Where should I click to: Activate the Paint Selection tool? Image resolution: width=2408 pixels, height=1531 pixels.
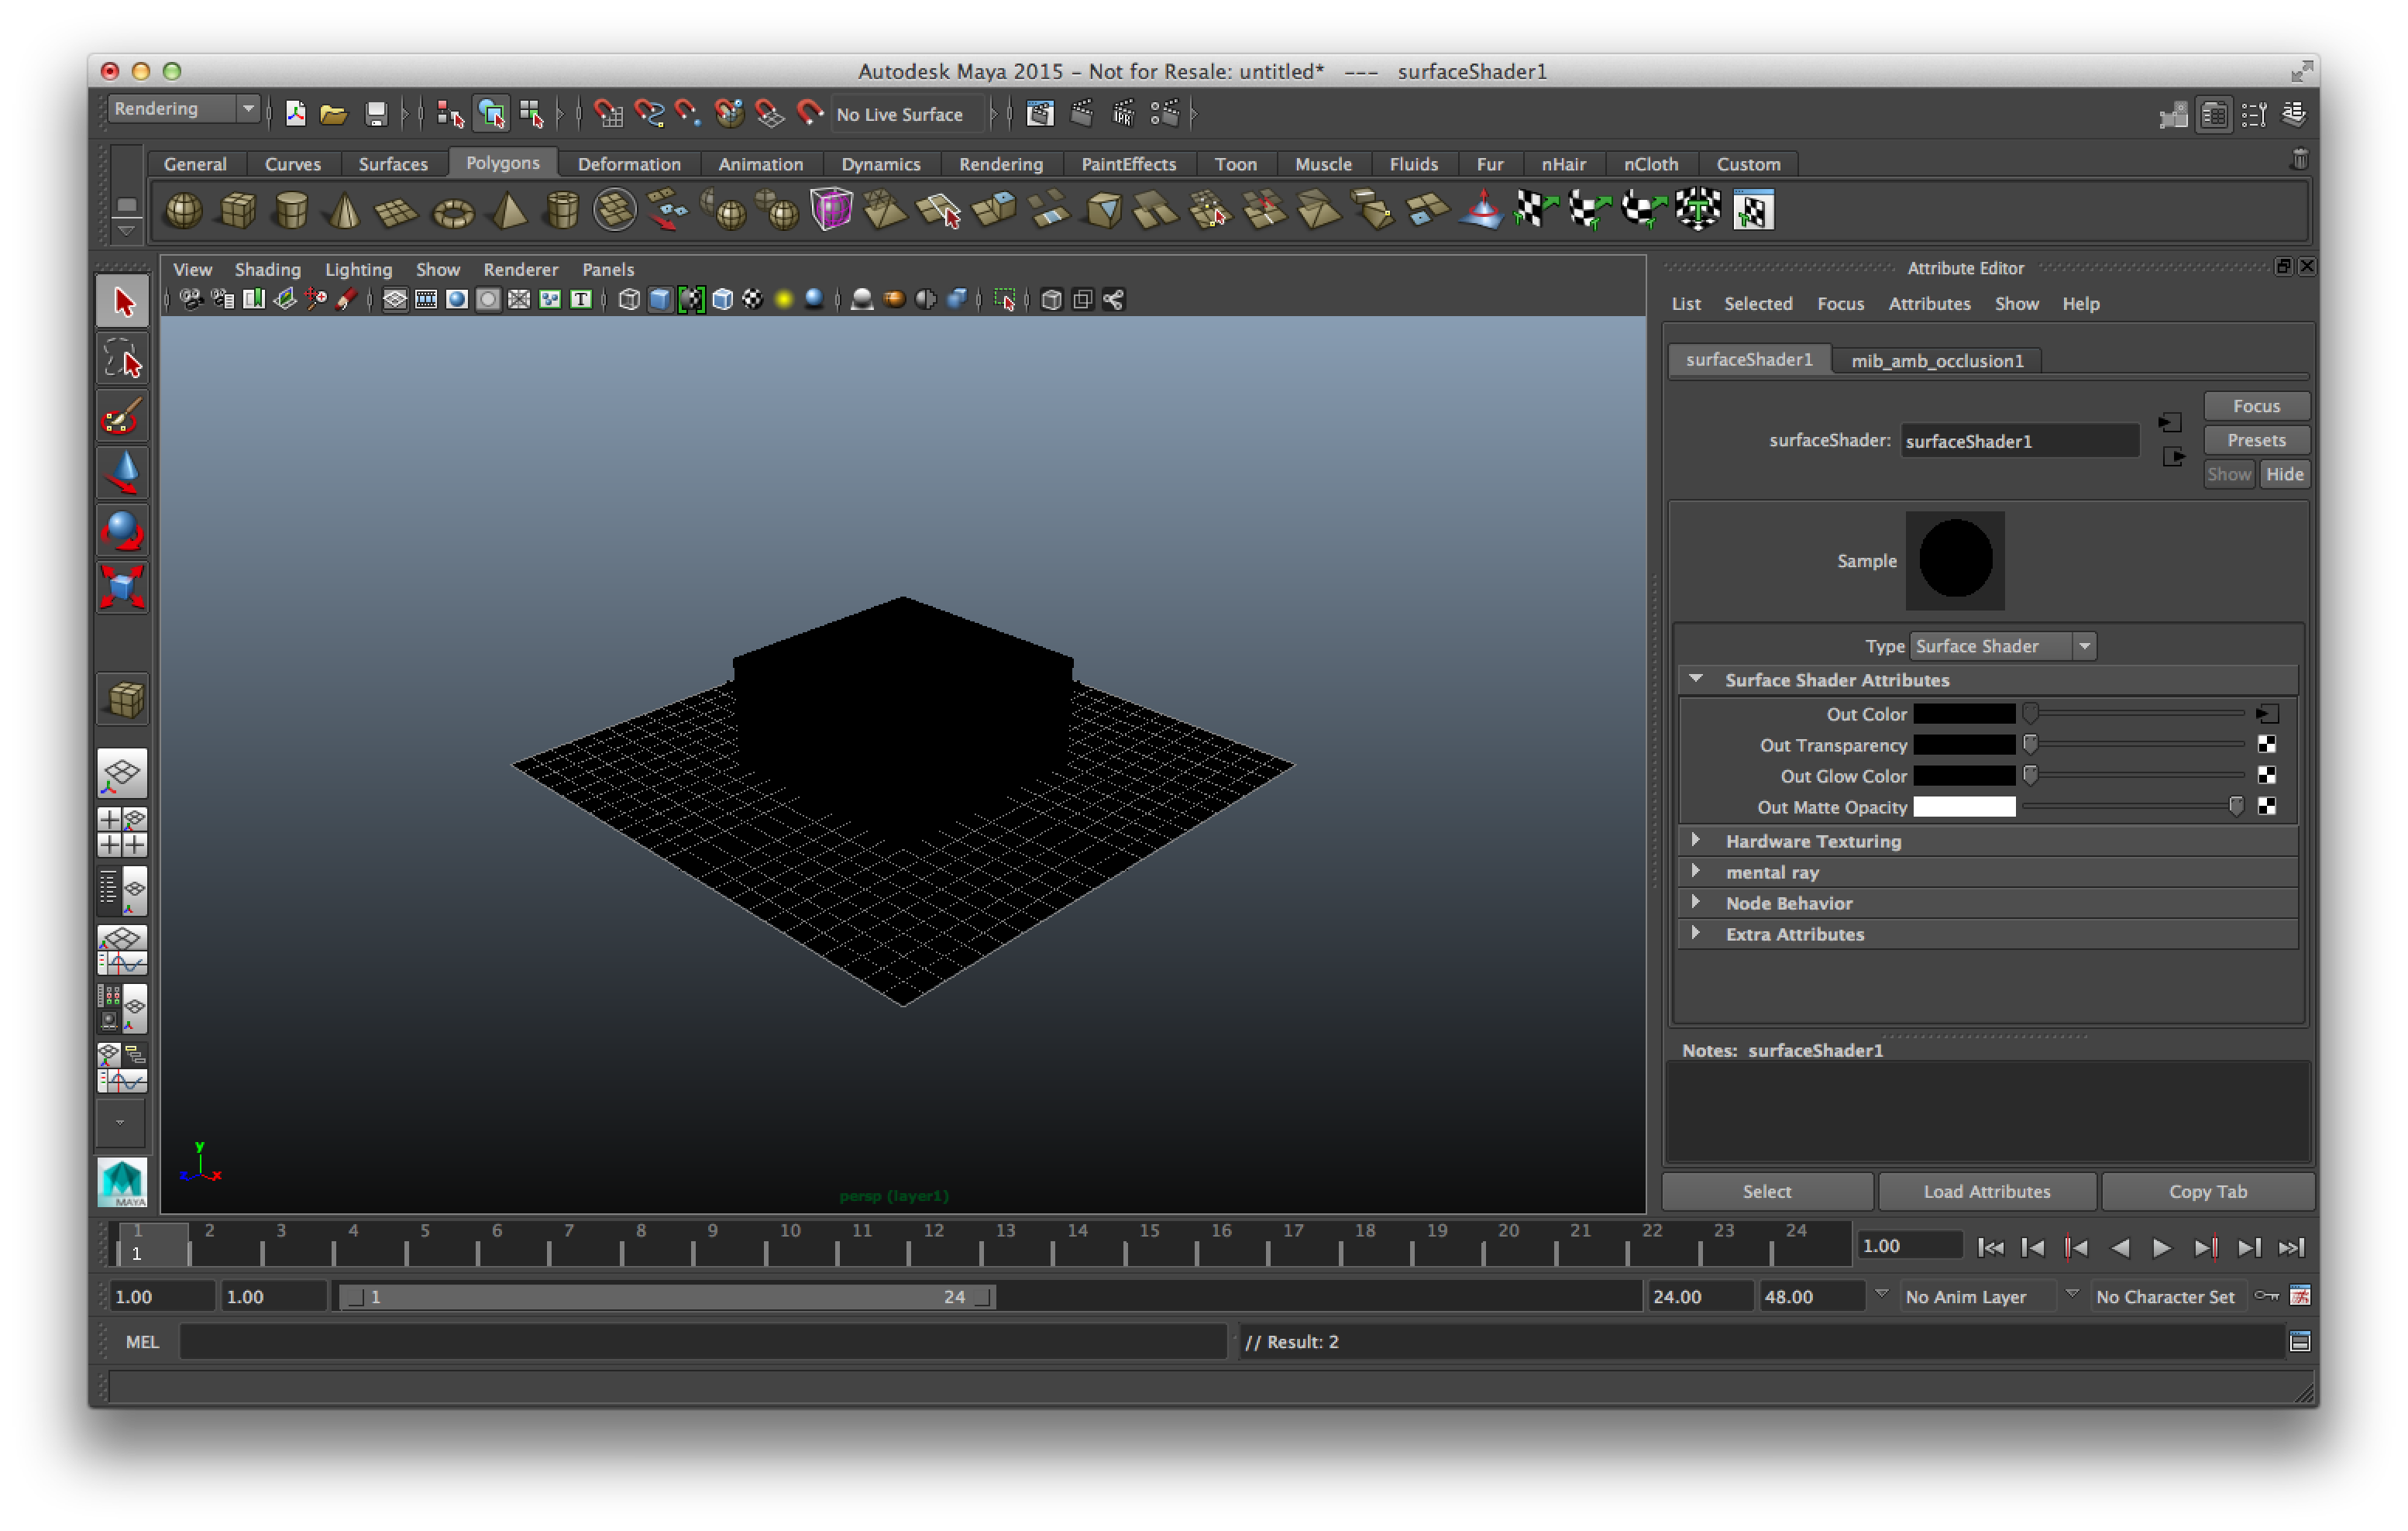click(x=123, y=417)
